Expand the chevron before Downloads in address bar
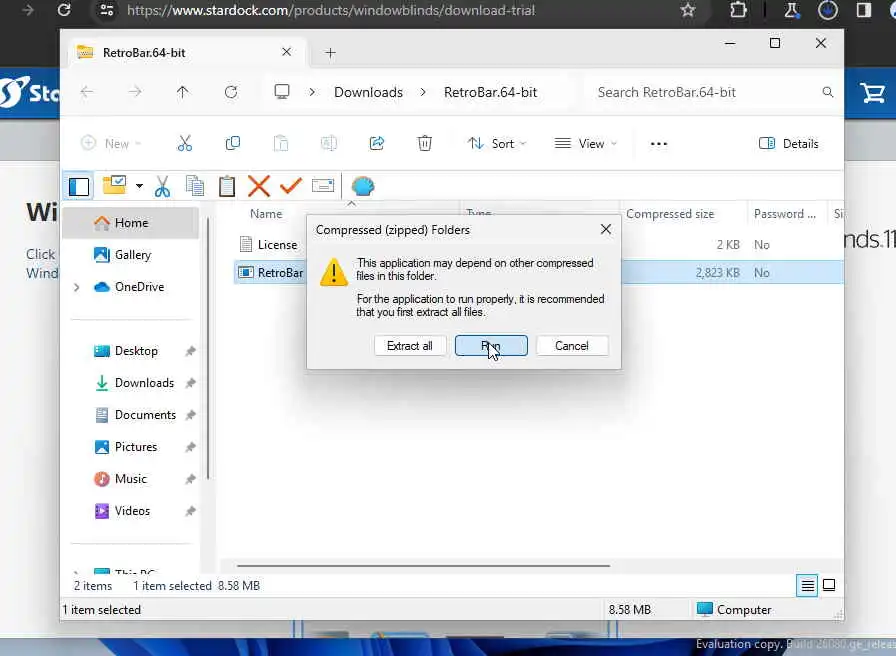 point(312,92)
